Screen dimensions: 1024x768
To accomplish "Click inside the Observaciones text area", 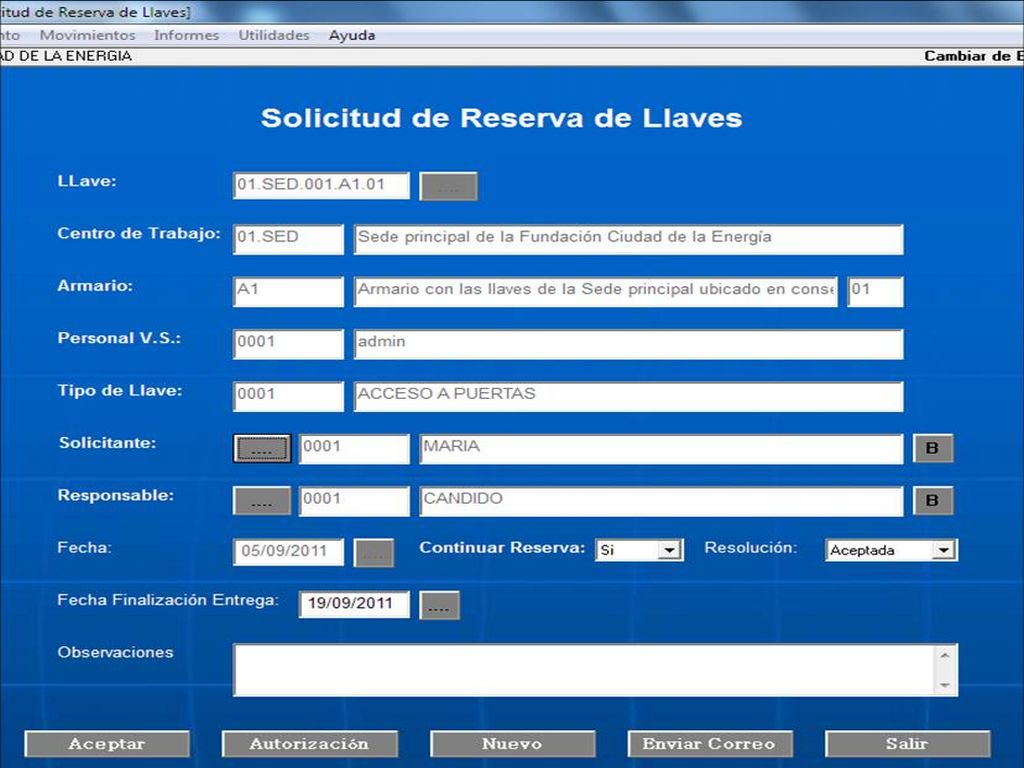I will pyautogui.click(x=583, y=670).
